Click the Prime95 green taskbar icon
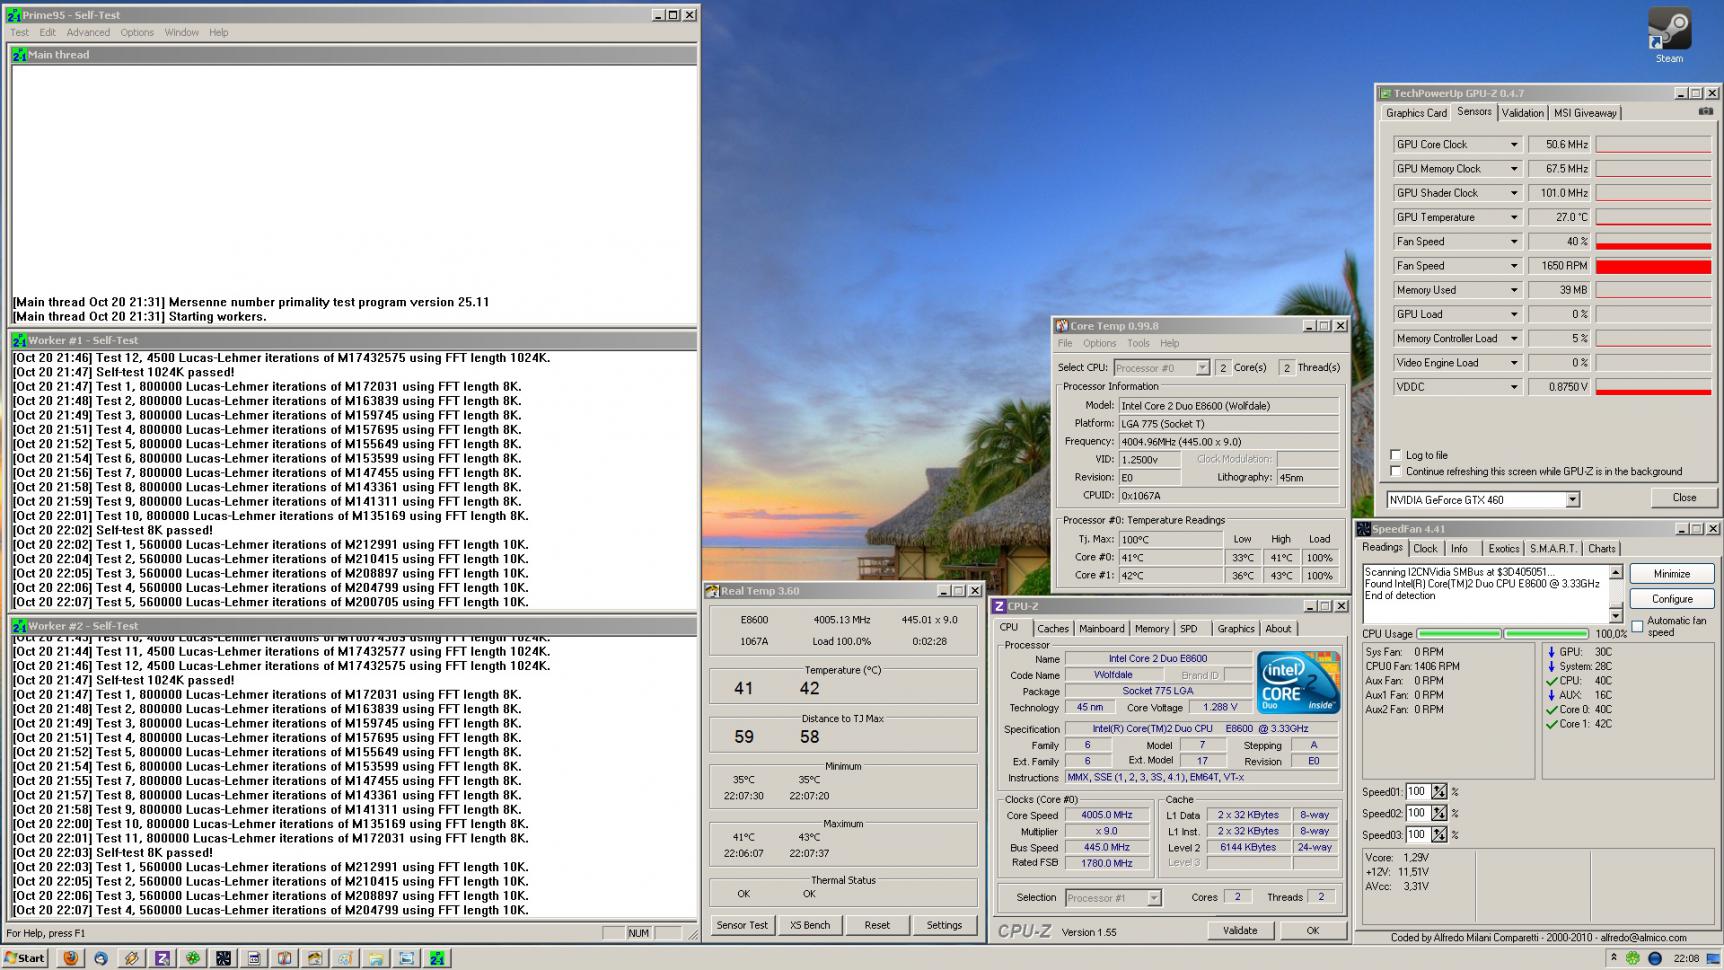The width and height of the screenshot is (1724, 970). point(437,958)
